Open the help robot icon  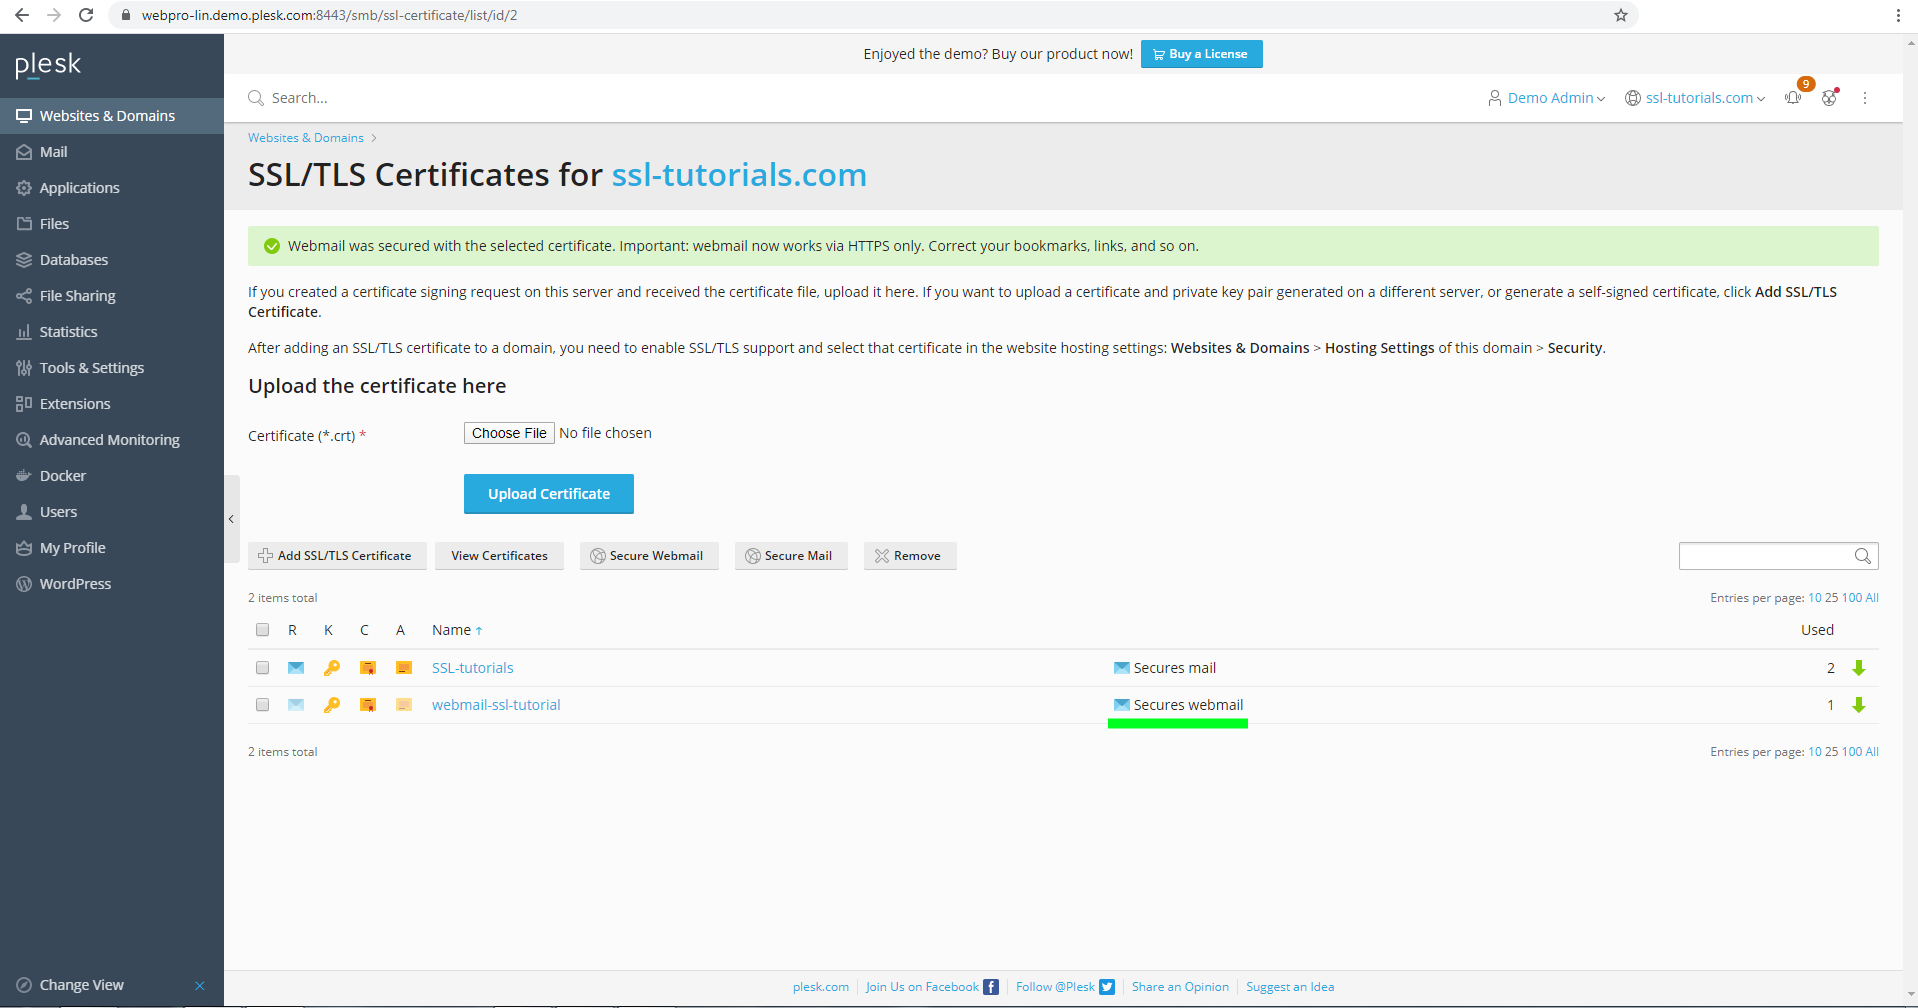coord(1829,97)
